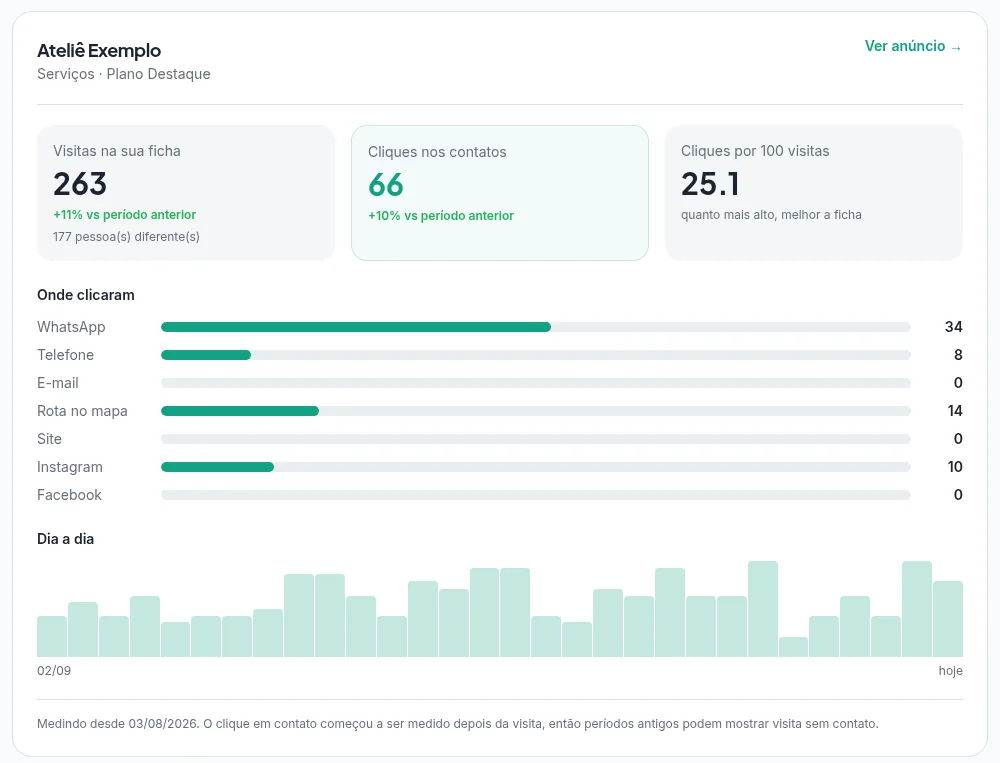
Task: Click the empty Site progress bar
Action: [536, 439]
